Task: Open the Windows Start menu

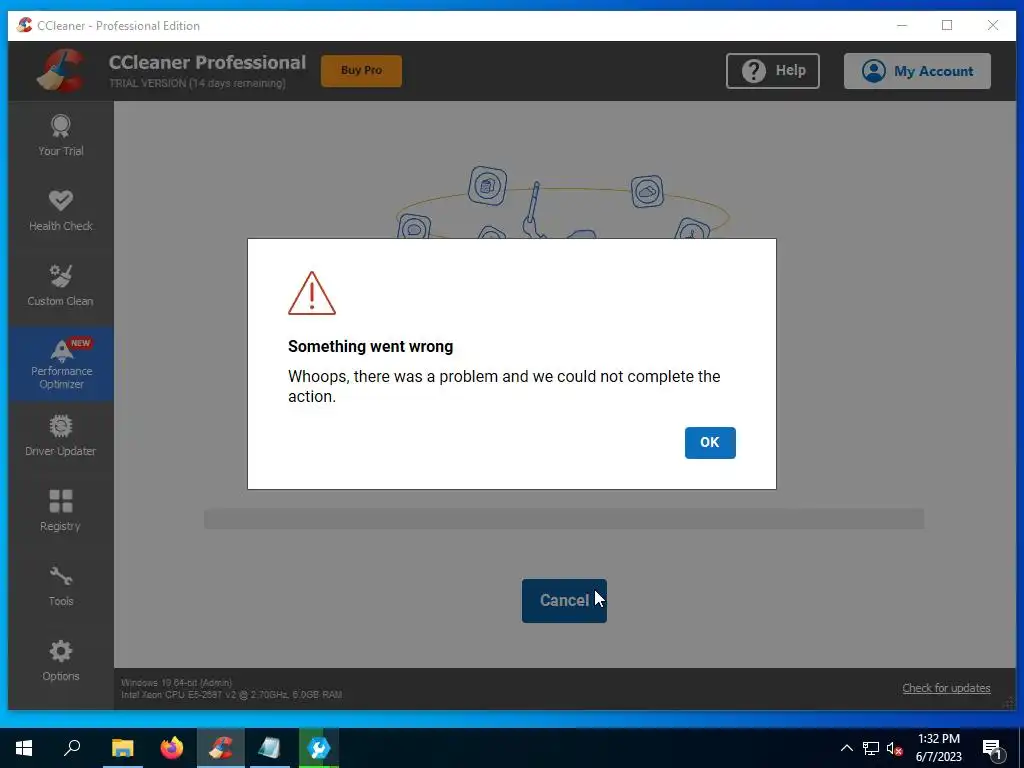Action: point(24,748)
